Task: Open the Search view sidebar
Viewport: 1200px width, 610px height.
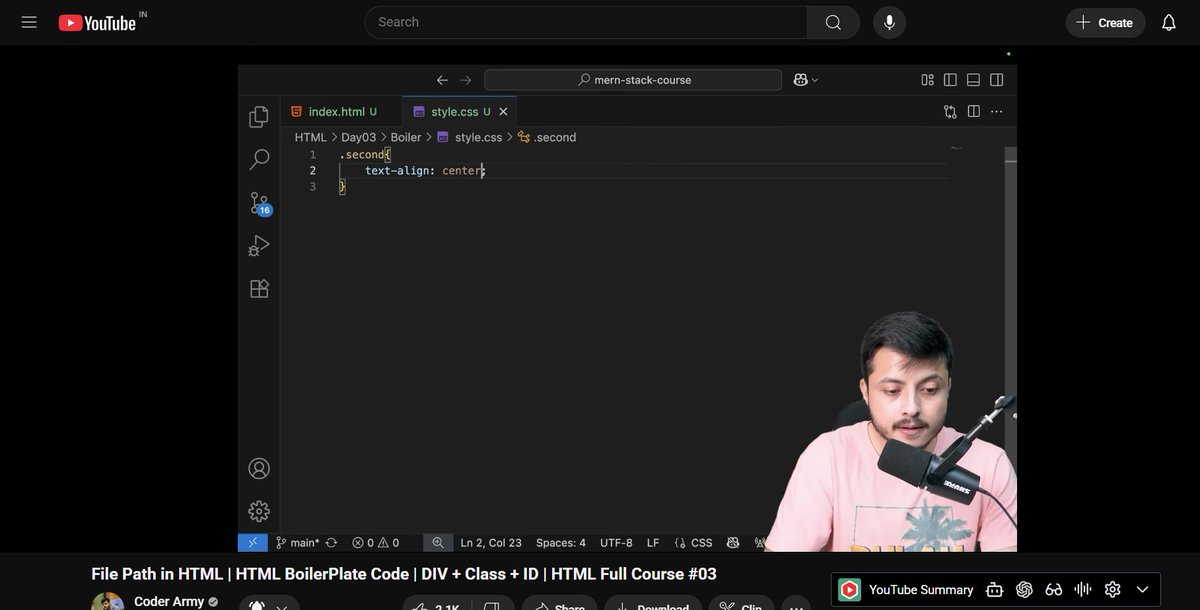Action: [x=259, y=159]
